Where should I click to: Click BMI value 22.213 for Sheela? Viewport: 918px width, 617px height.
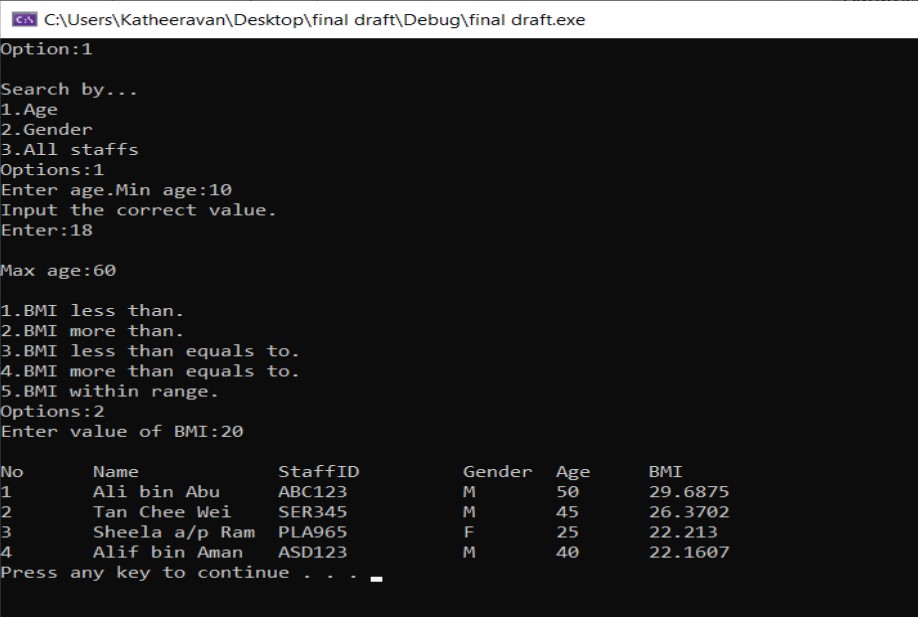point(682,532)
